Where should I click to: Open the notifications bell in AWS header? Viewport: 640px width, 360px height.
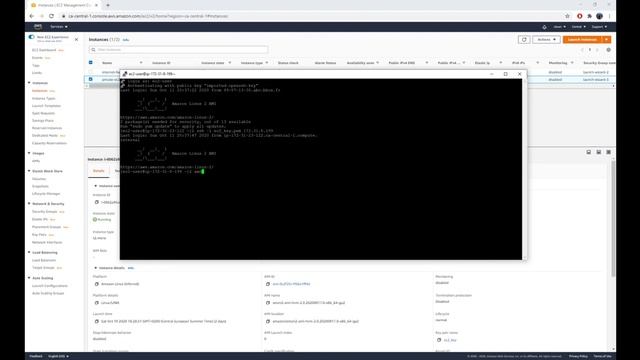(x=544, y=27)
